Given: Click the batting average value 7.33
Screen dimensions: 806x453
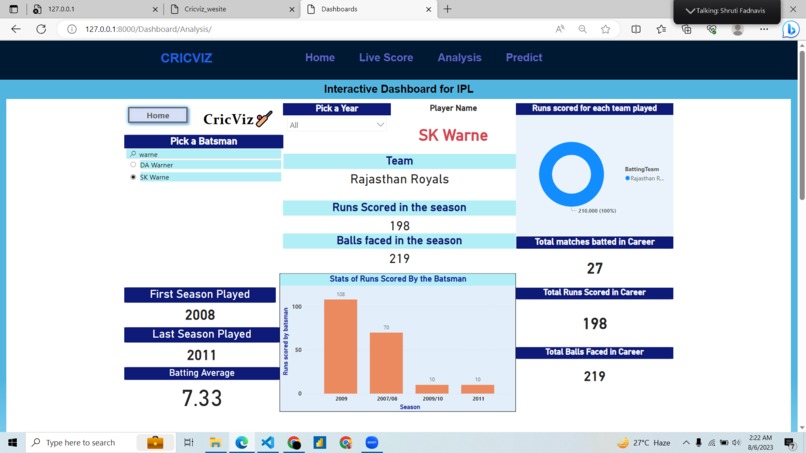Looking at the screenshot, I should click(x=202, y=398).
